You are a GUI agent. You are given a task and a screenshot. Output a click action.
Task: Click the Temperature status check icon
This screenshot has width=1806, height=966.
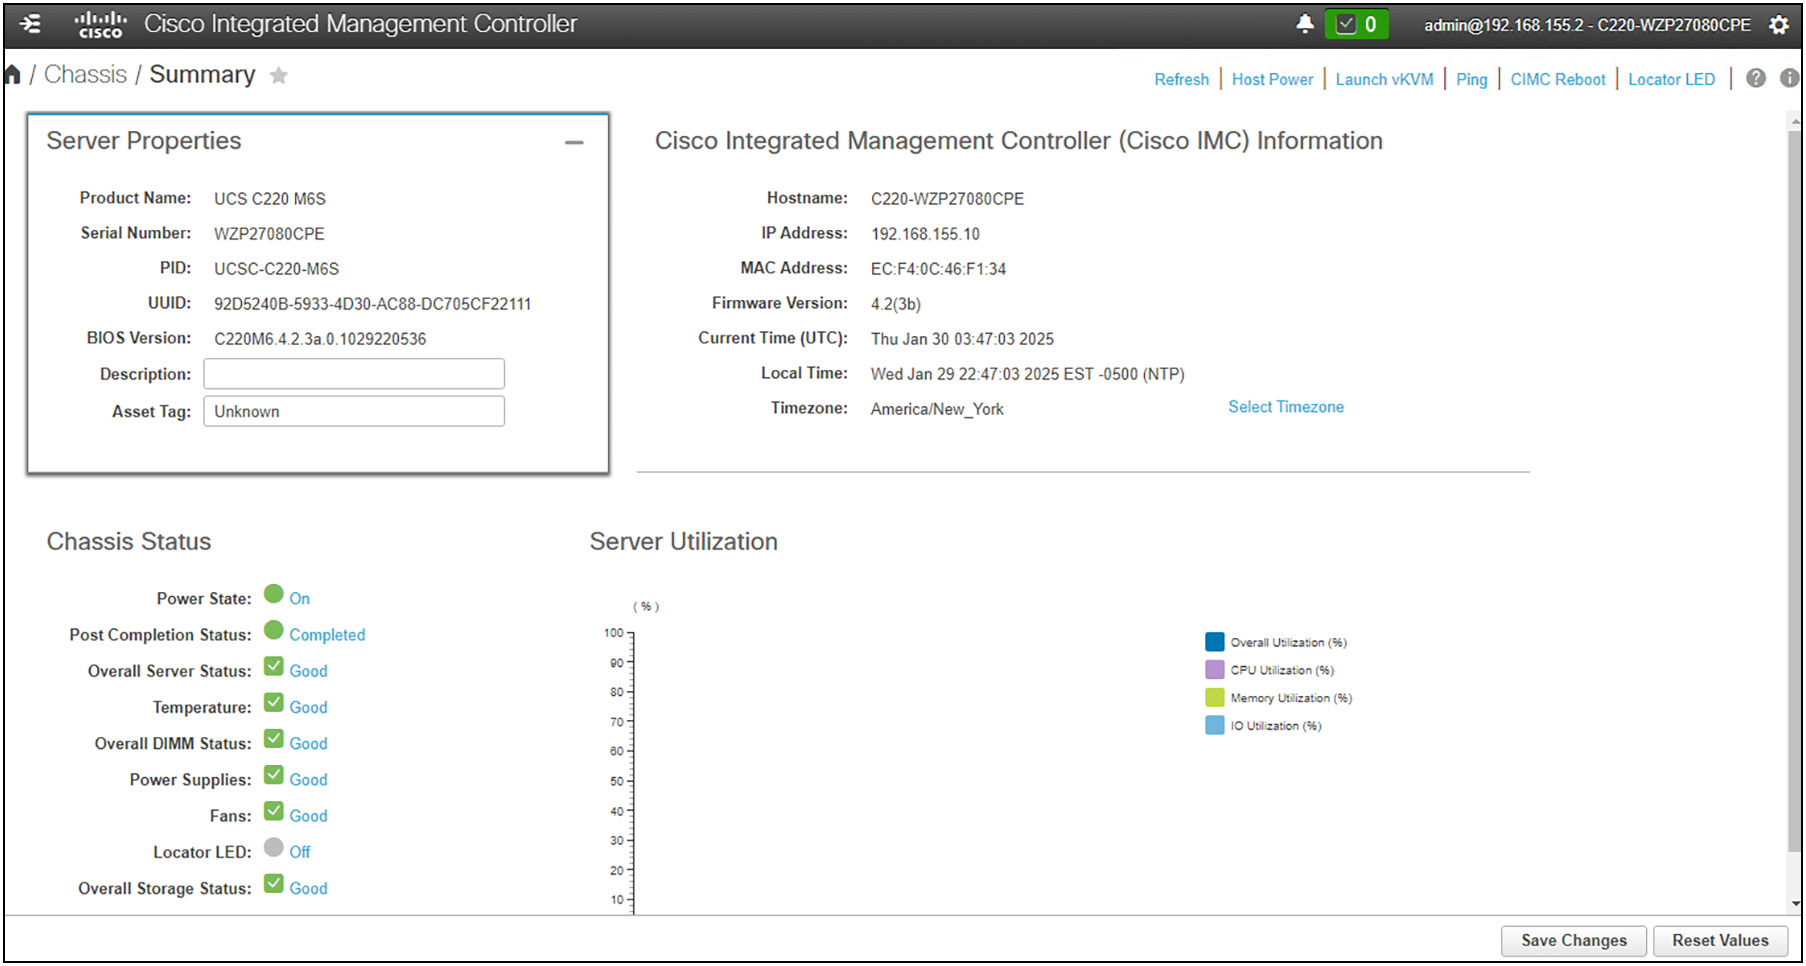274,702
